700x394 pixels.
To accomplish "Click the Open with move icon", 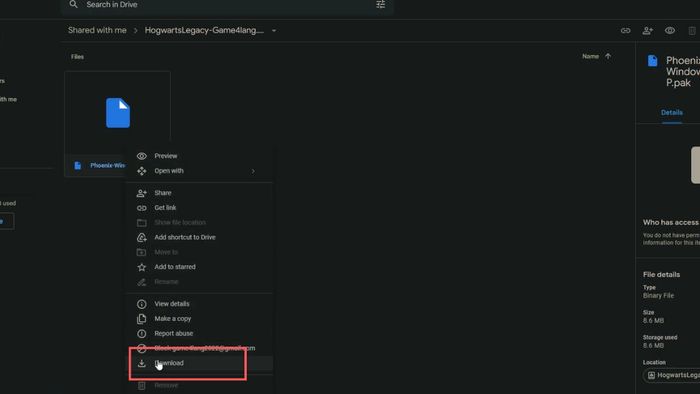I will coord(142,171).
